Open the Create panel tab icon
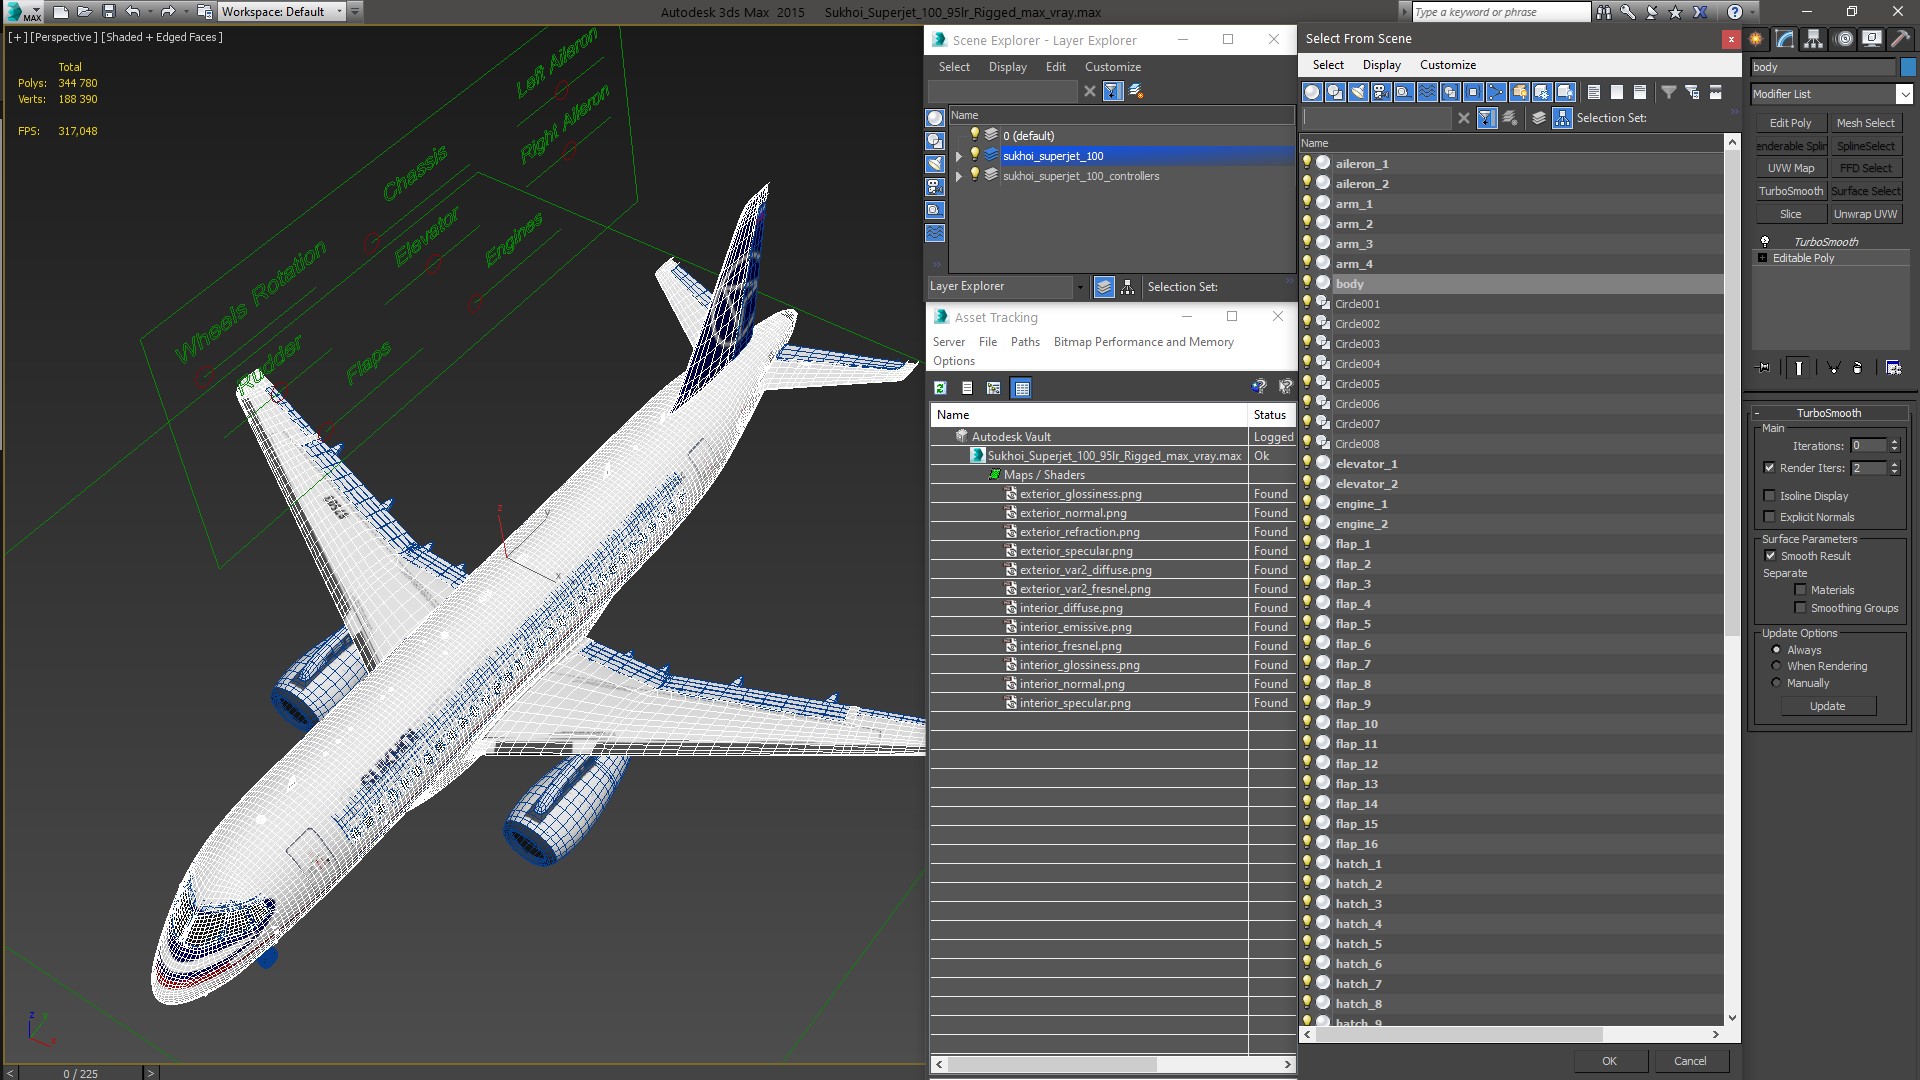Screen dimensions: 1920x1080 click(x=1756, y=39)
